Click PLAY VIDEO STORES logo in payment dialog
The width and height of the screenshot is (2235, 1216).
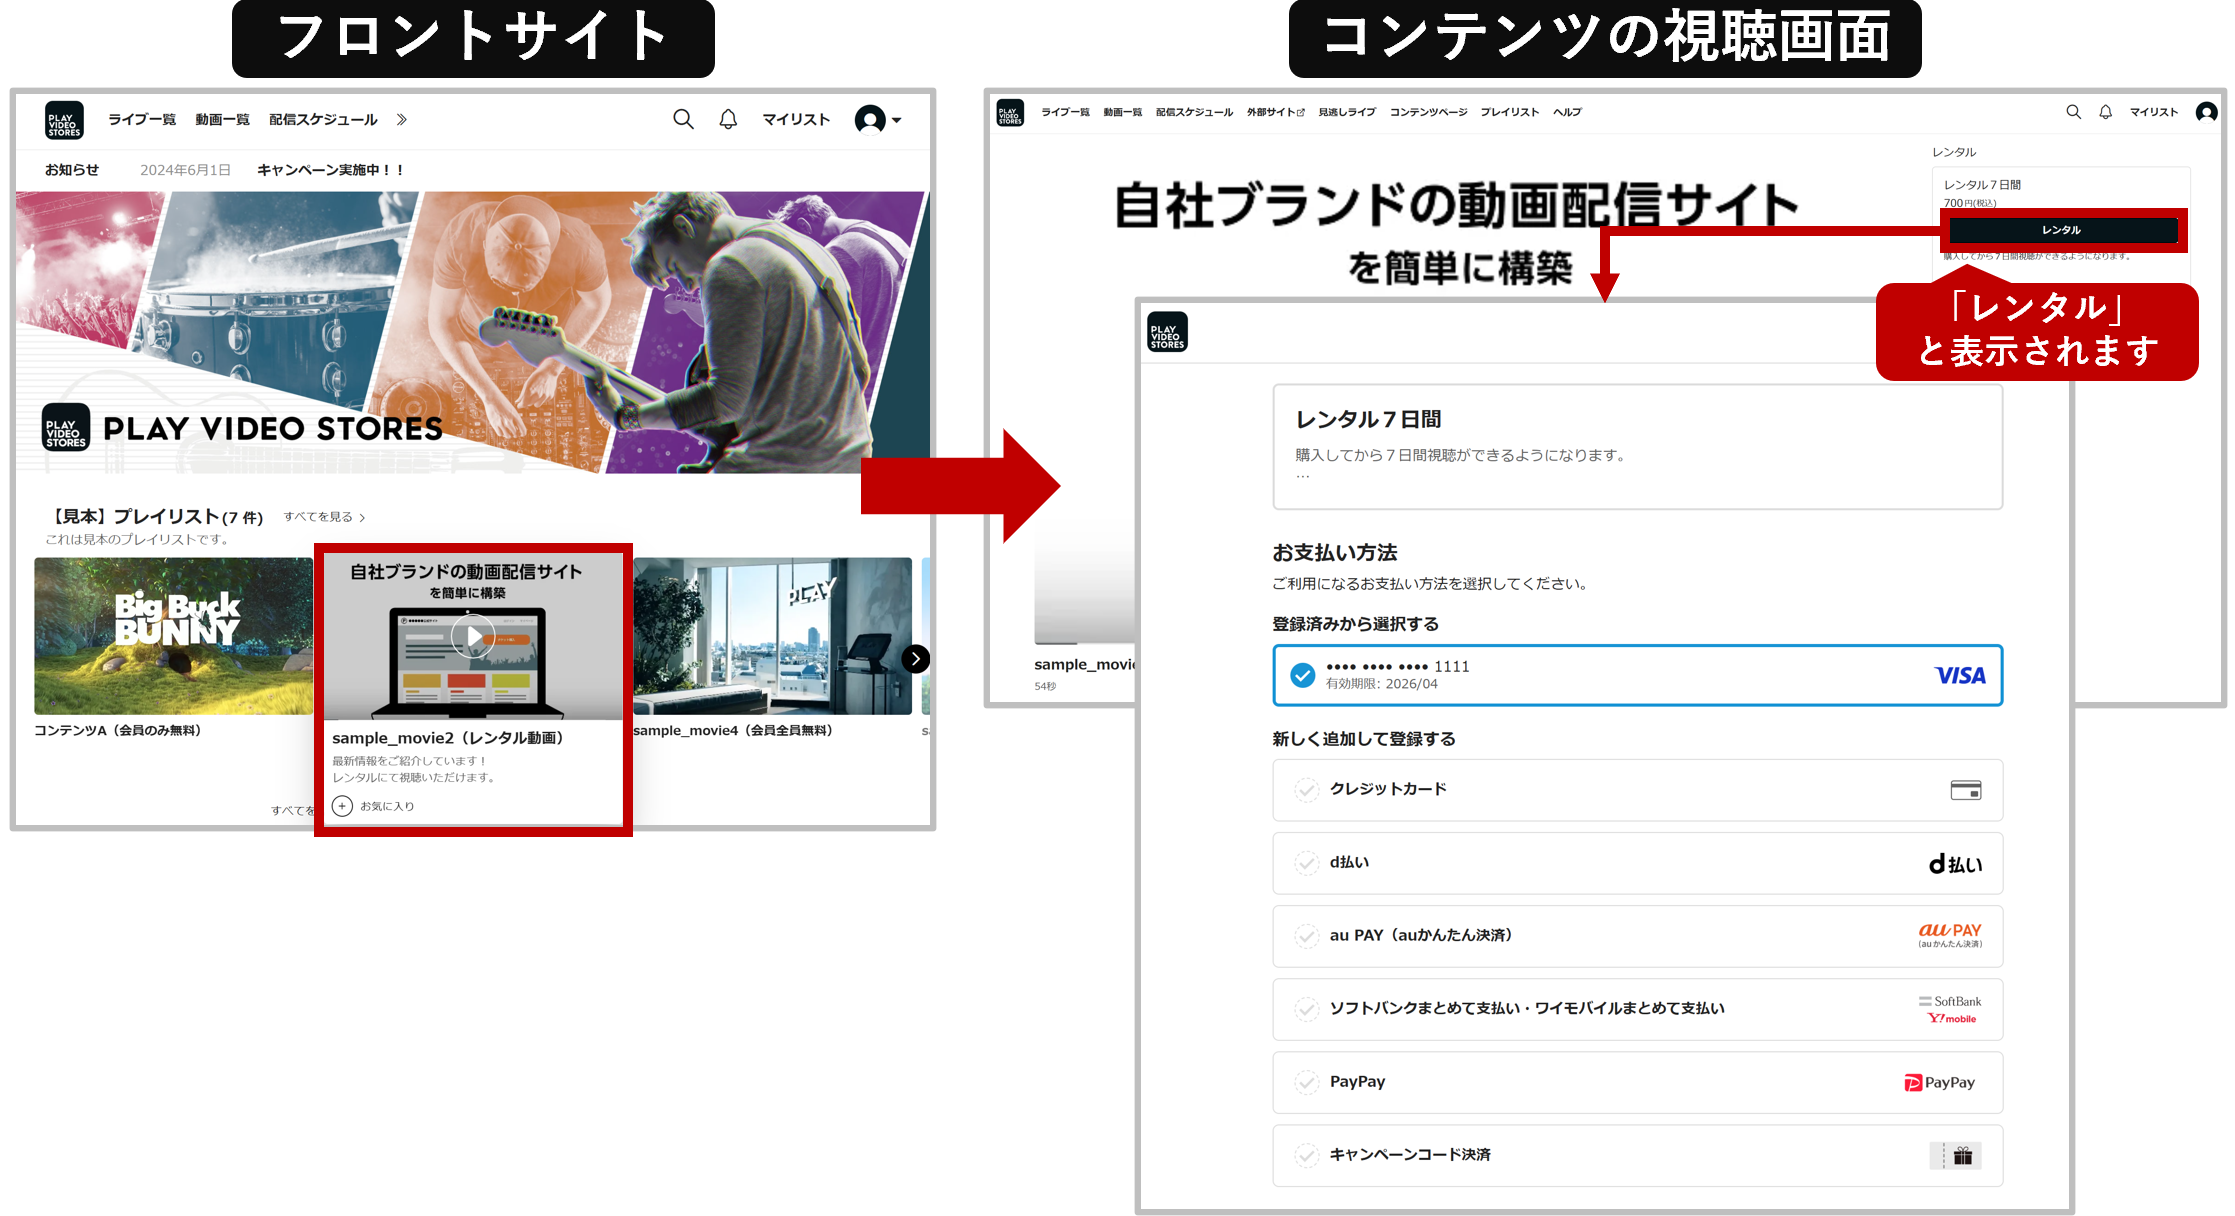pyautogui.click(x=1167, y=332)
